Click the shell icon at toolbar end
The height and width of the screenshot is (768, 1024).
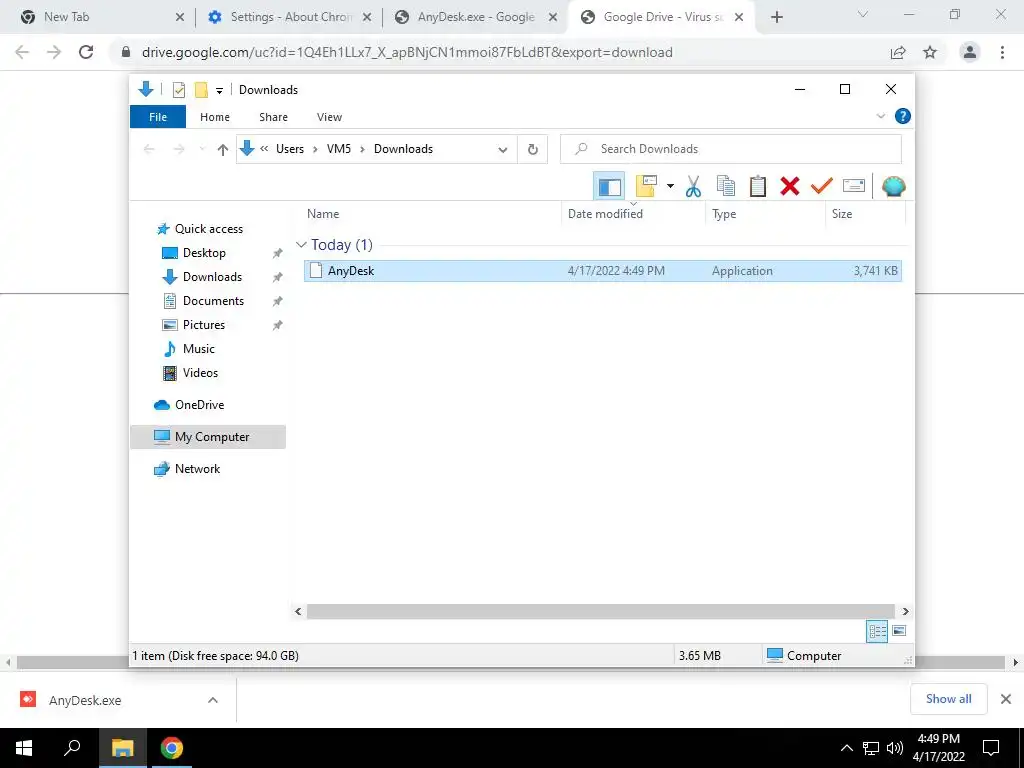point(893,186)
